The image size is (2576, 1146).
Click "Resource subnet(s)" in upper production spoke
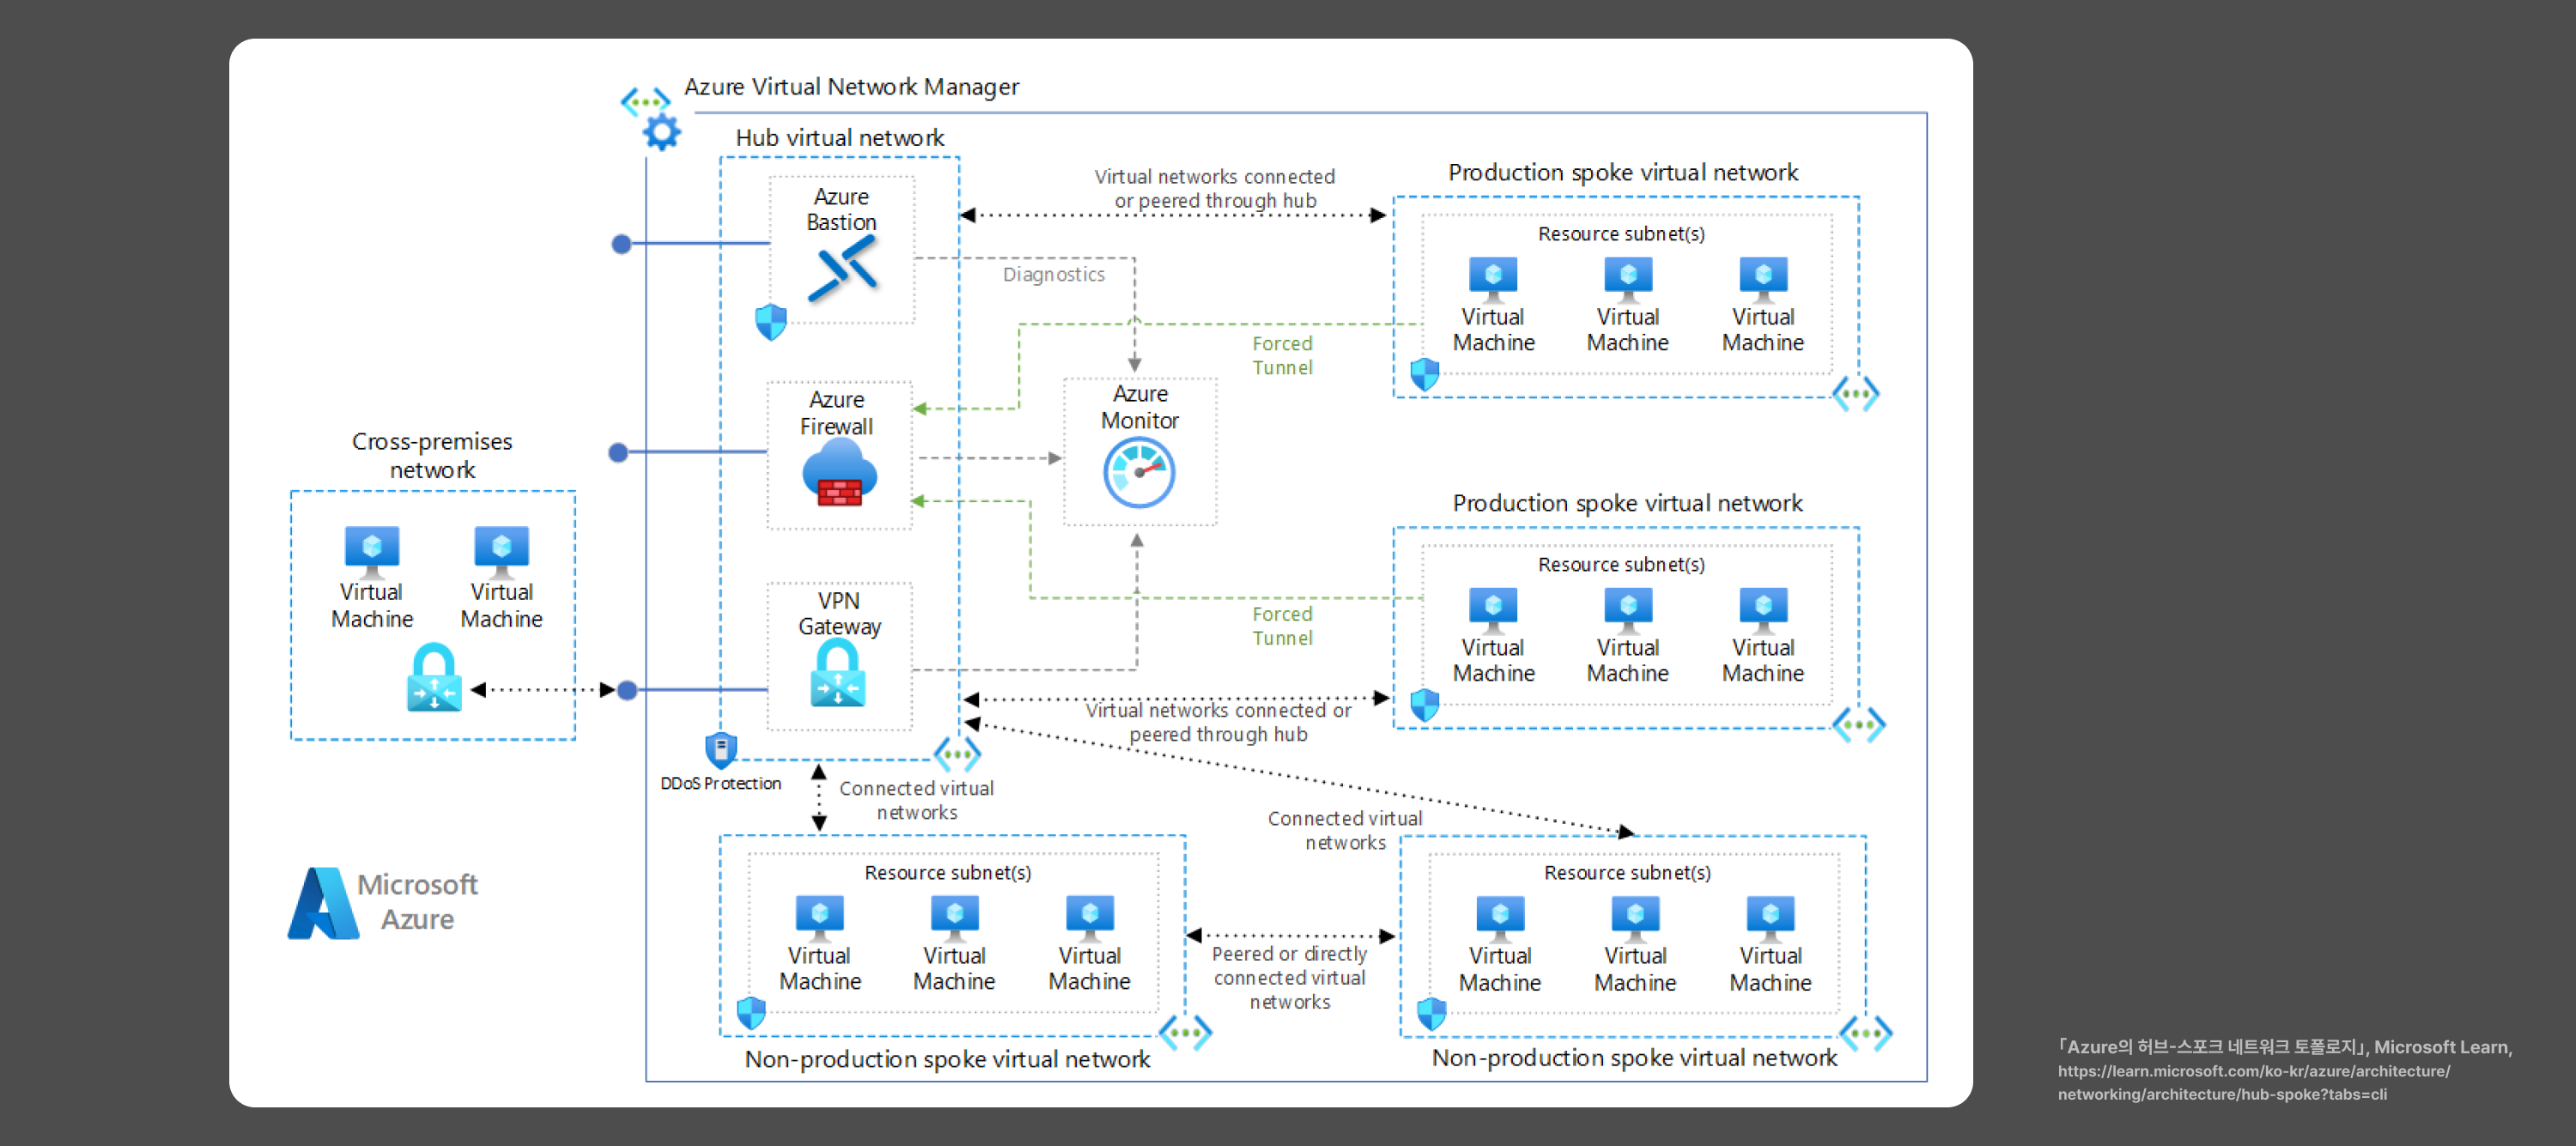(x=1621, y=234)
